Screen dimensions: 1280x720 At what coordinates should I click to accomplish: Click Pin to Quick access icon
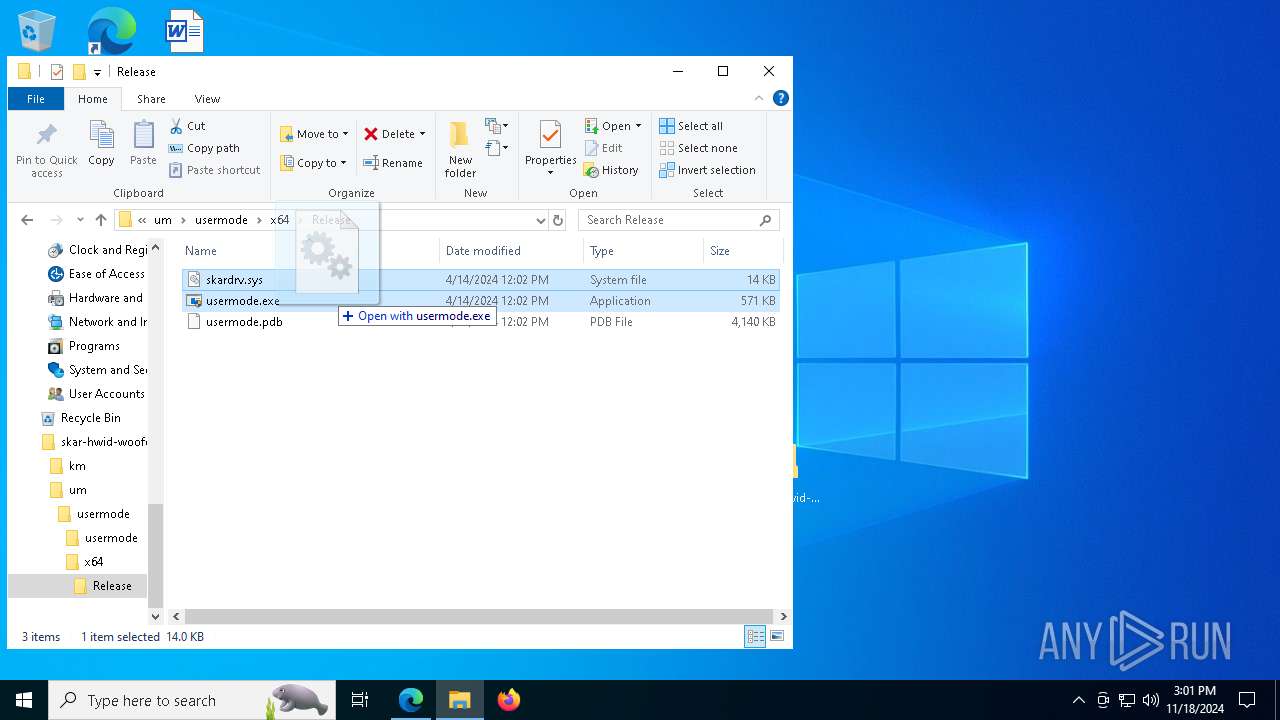click(x=46, y=135)
